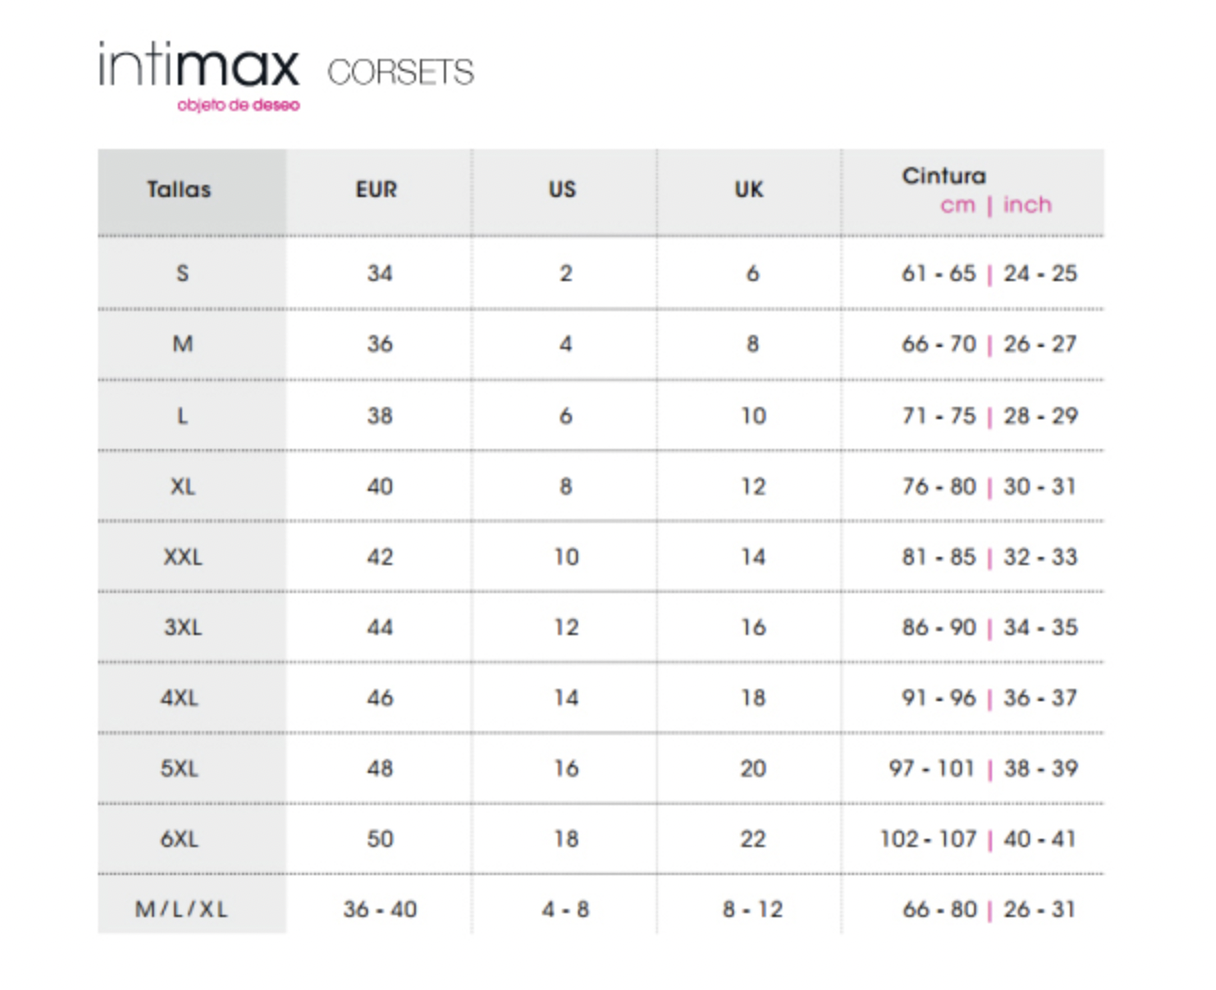Select the Tallas column header
Screen dimensions: 1216x990
179,189
